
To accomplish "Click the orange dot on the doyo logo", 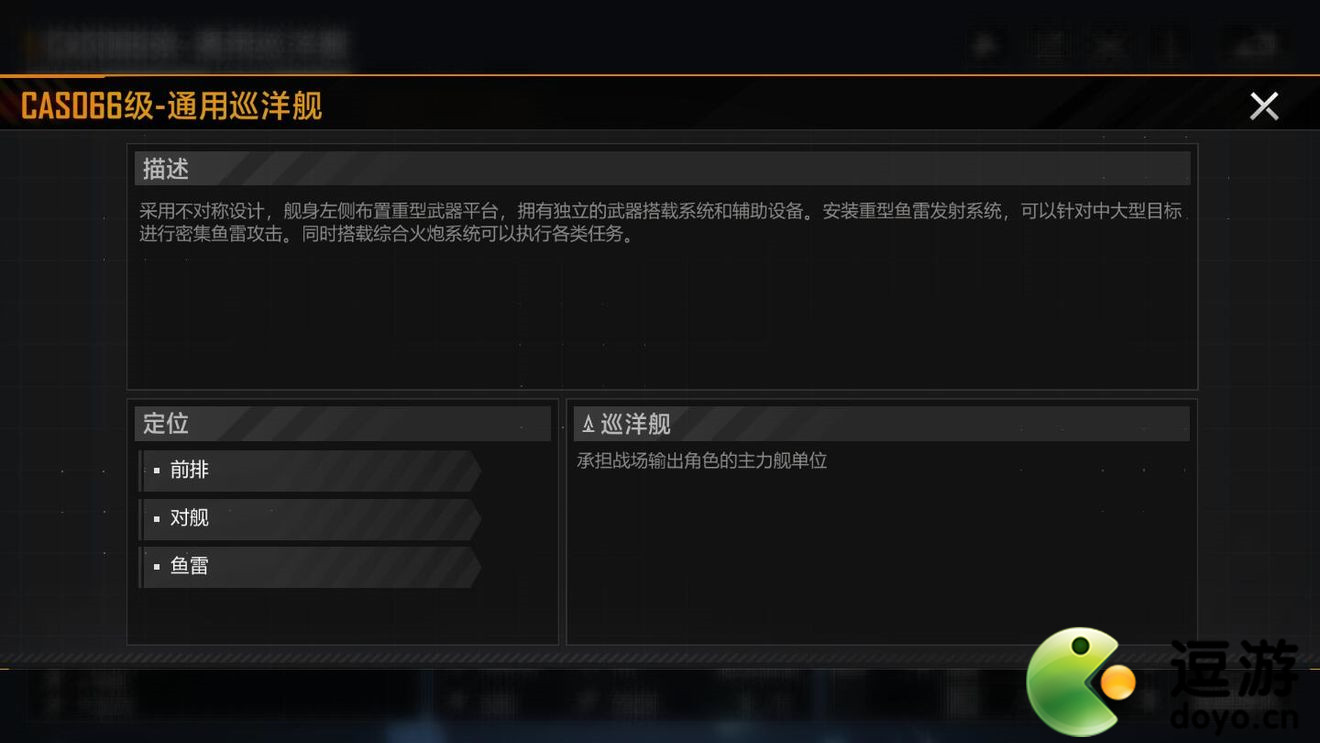I will click(1117, 683).
